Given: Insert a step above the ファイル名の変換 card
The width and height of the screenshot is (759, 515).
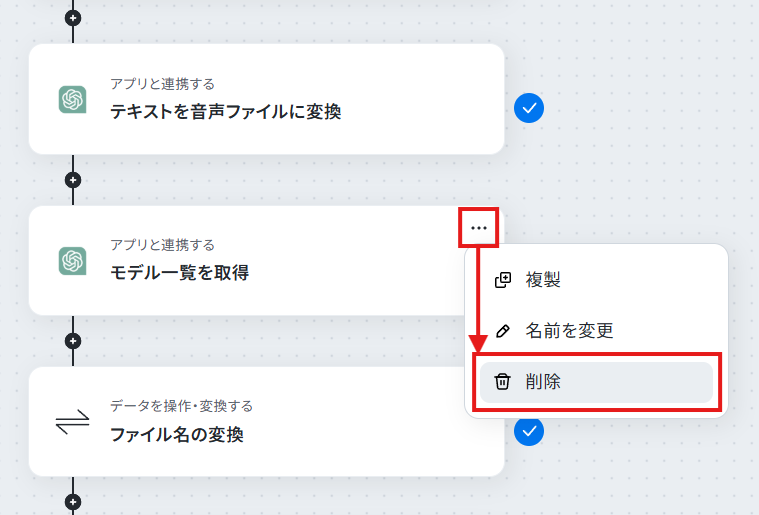Looking at the screenshot, I should [73, 341].
